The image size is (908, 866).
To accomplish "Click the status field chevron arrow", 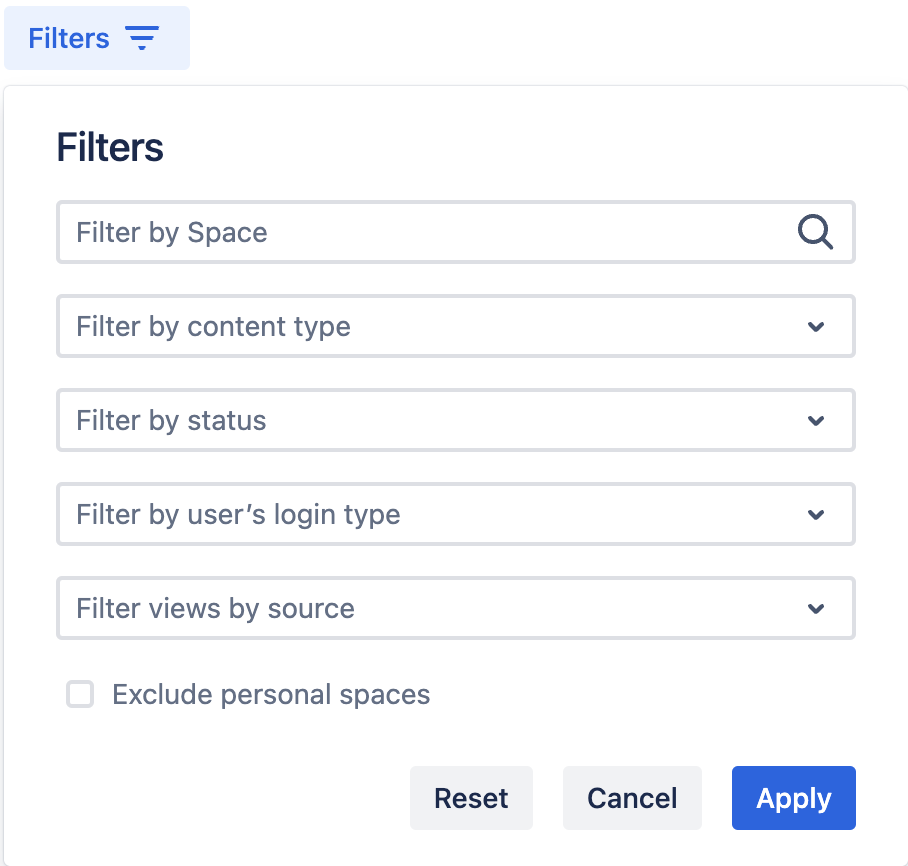I will tap(816, 421).
